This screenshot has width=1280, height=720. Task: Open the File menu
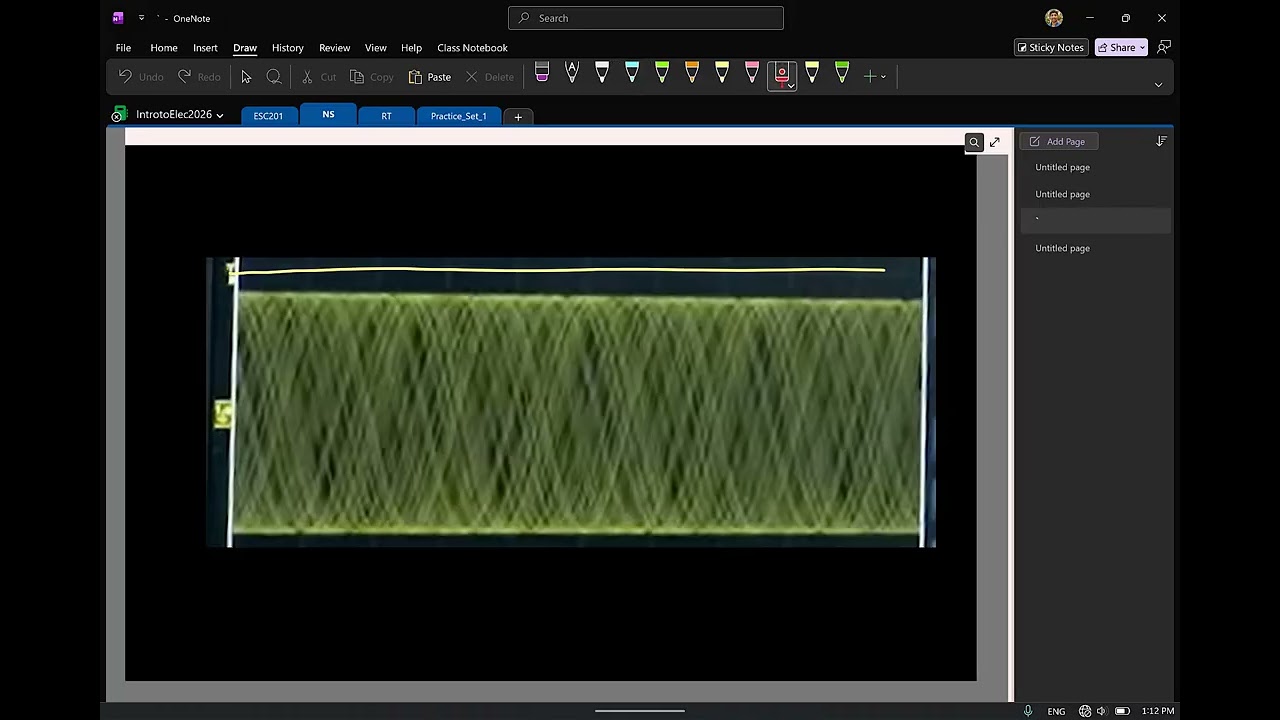point(123,48)
